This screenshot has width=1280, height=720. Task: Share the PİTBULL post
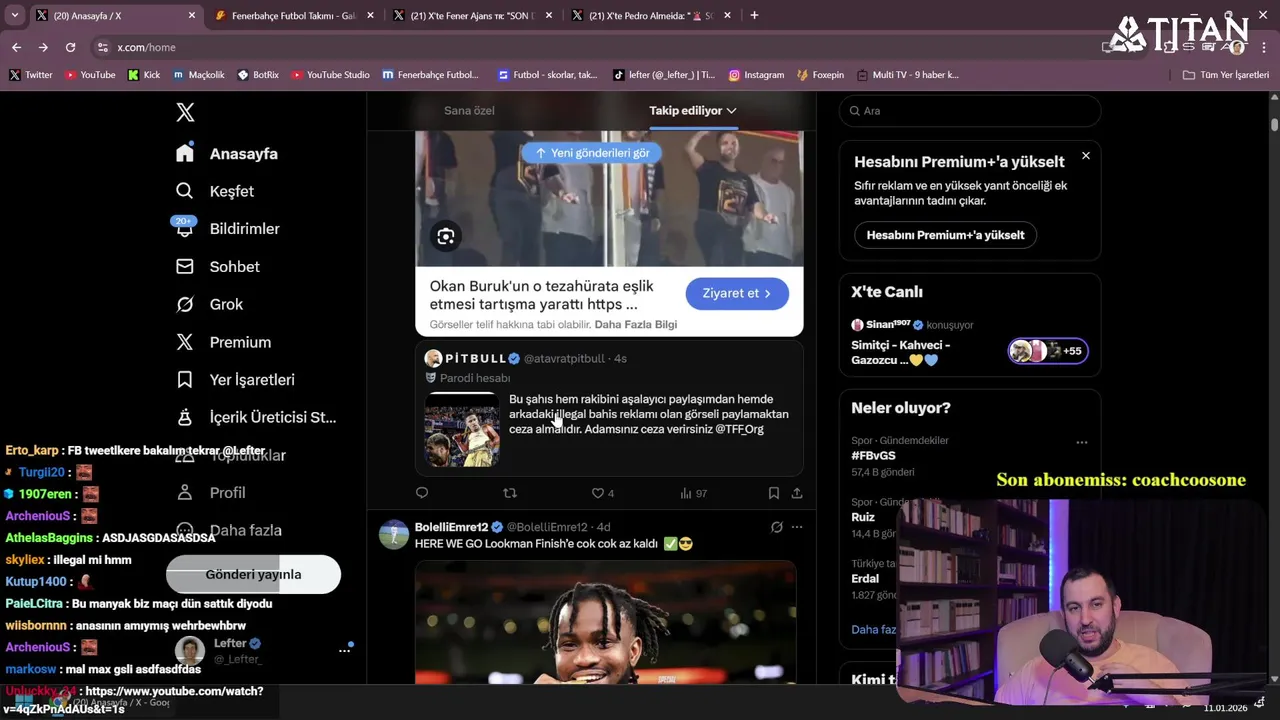click(x=797, y=493)
